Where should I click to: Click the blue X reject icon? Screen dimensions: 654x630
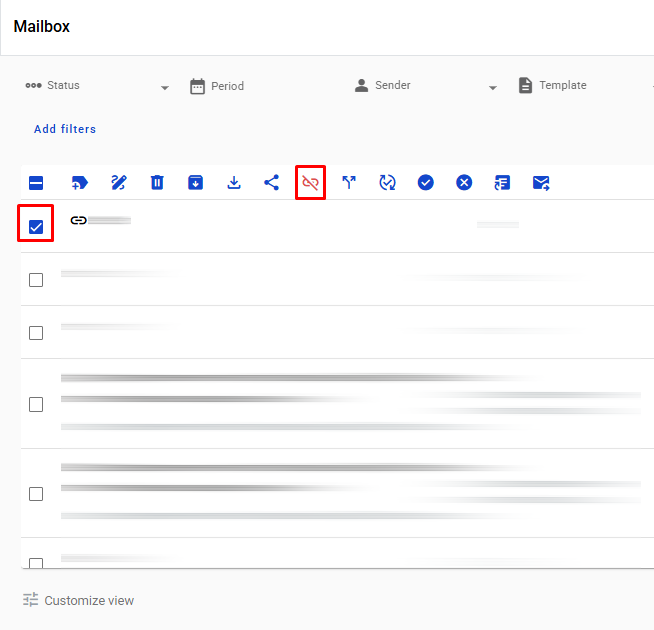(464, 183)
